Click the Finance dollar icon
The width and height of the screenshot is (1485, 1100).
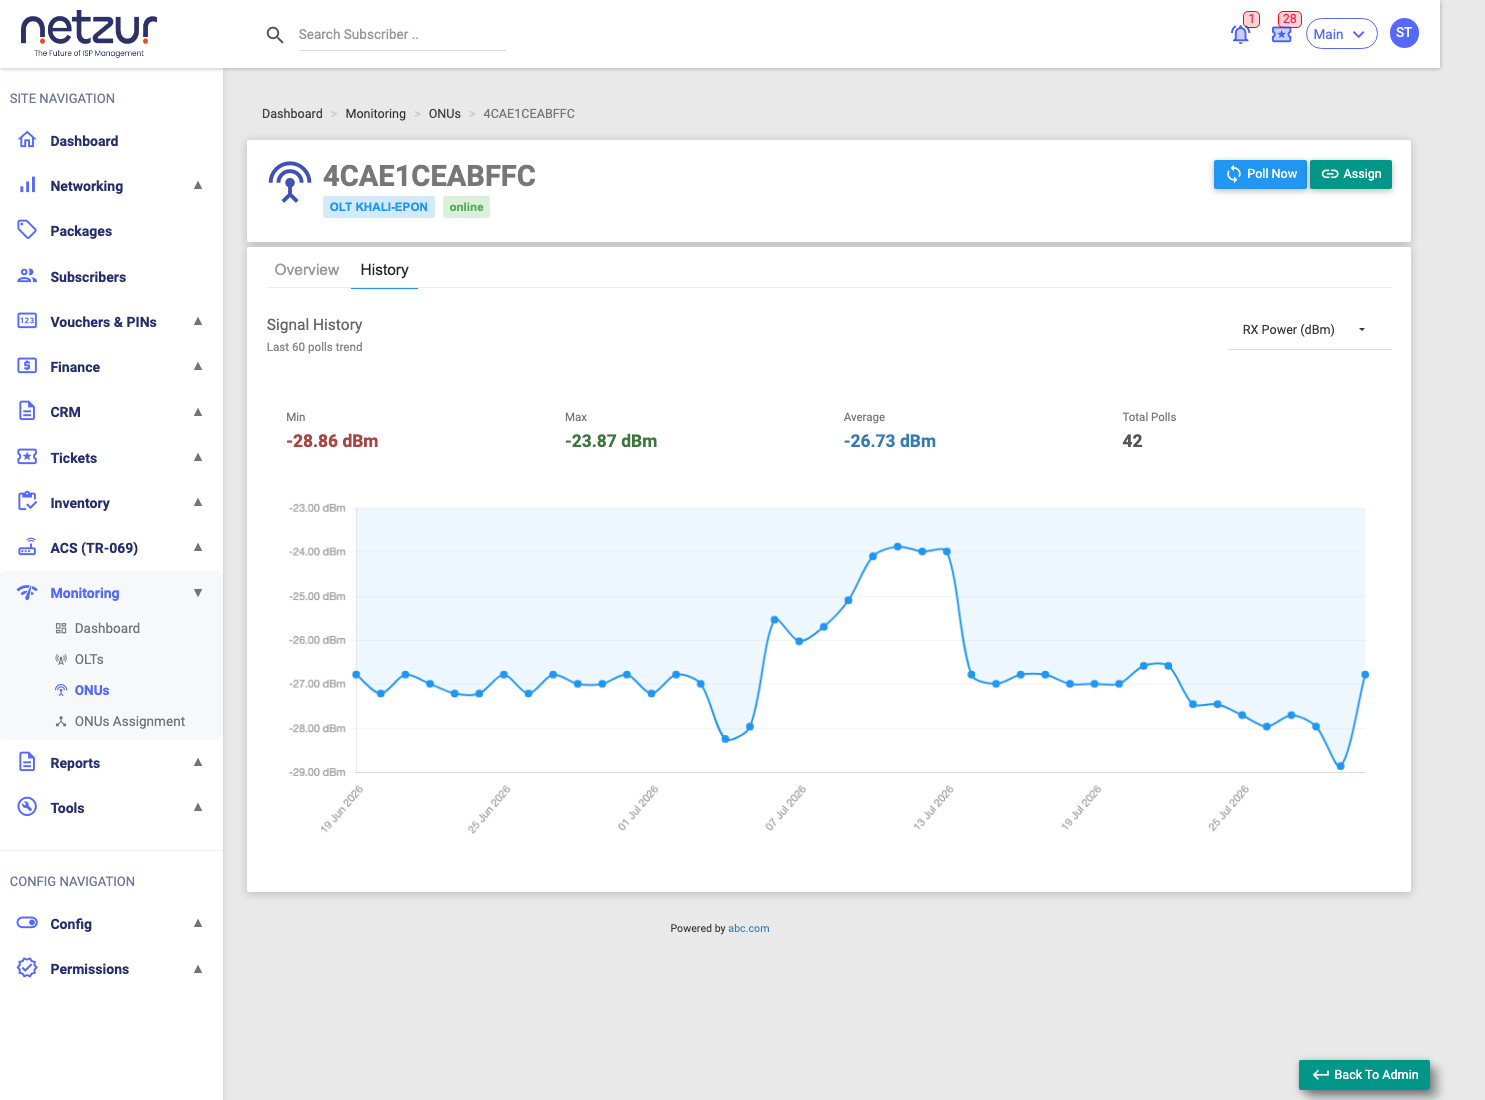click(28, 366)
